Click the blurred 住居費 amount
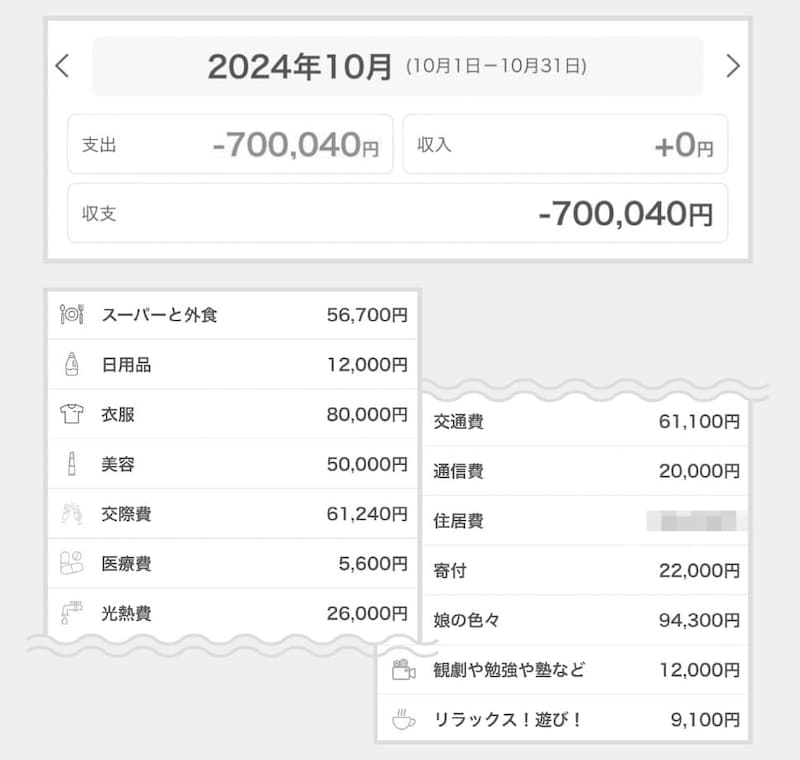The height and width of the screenshot is (760, 800). coord(690,520)
